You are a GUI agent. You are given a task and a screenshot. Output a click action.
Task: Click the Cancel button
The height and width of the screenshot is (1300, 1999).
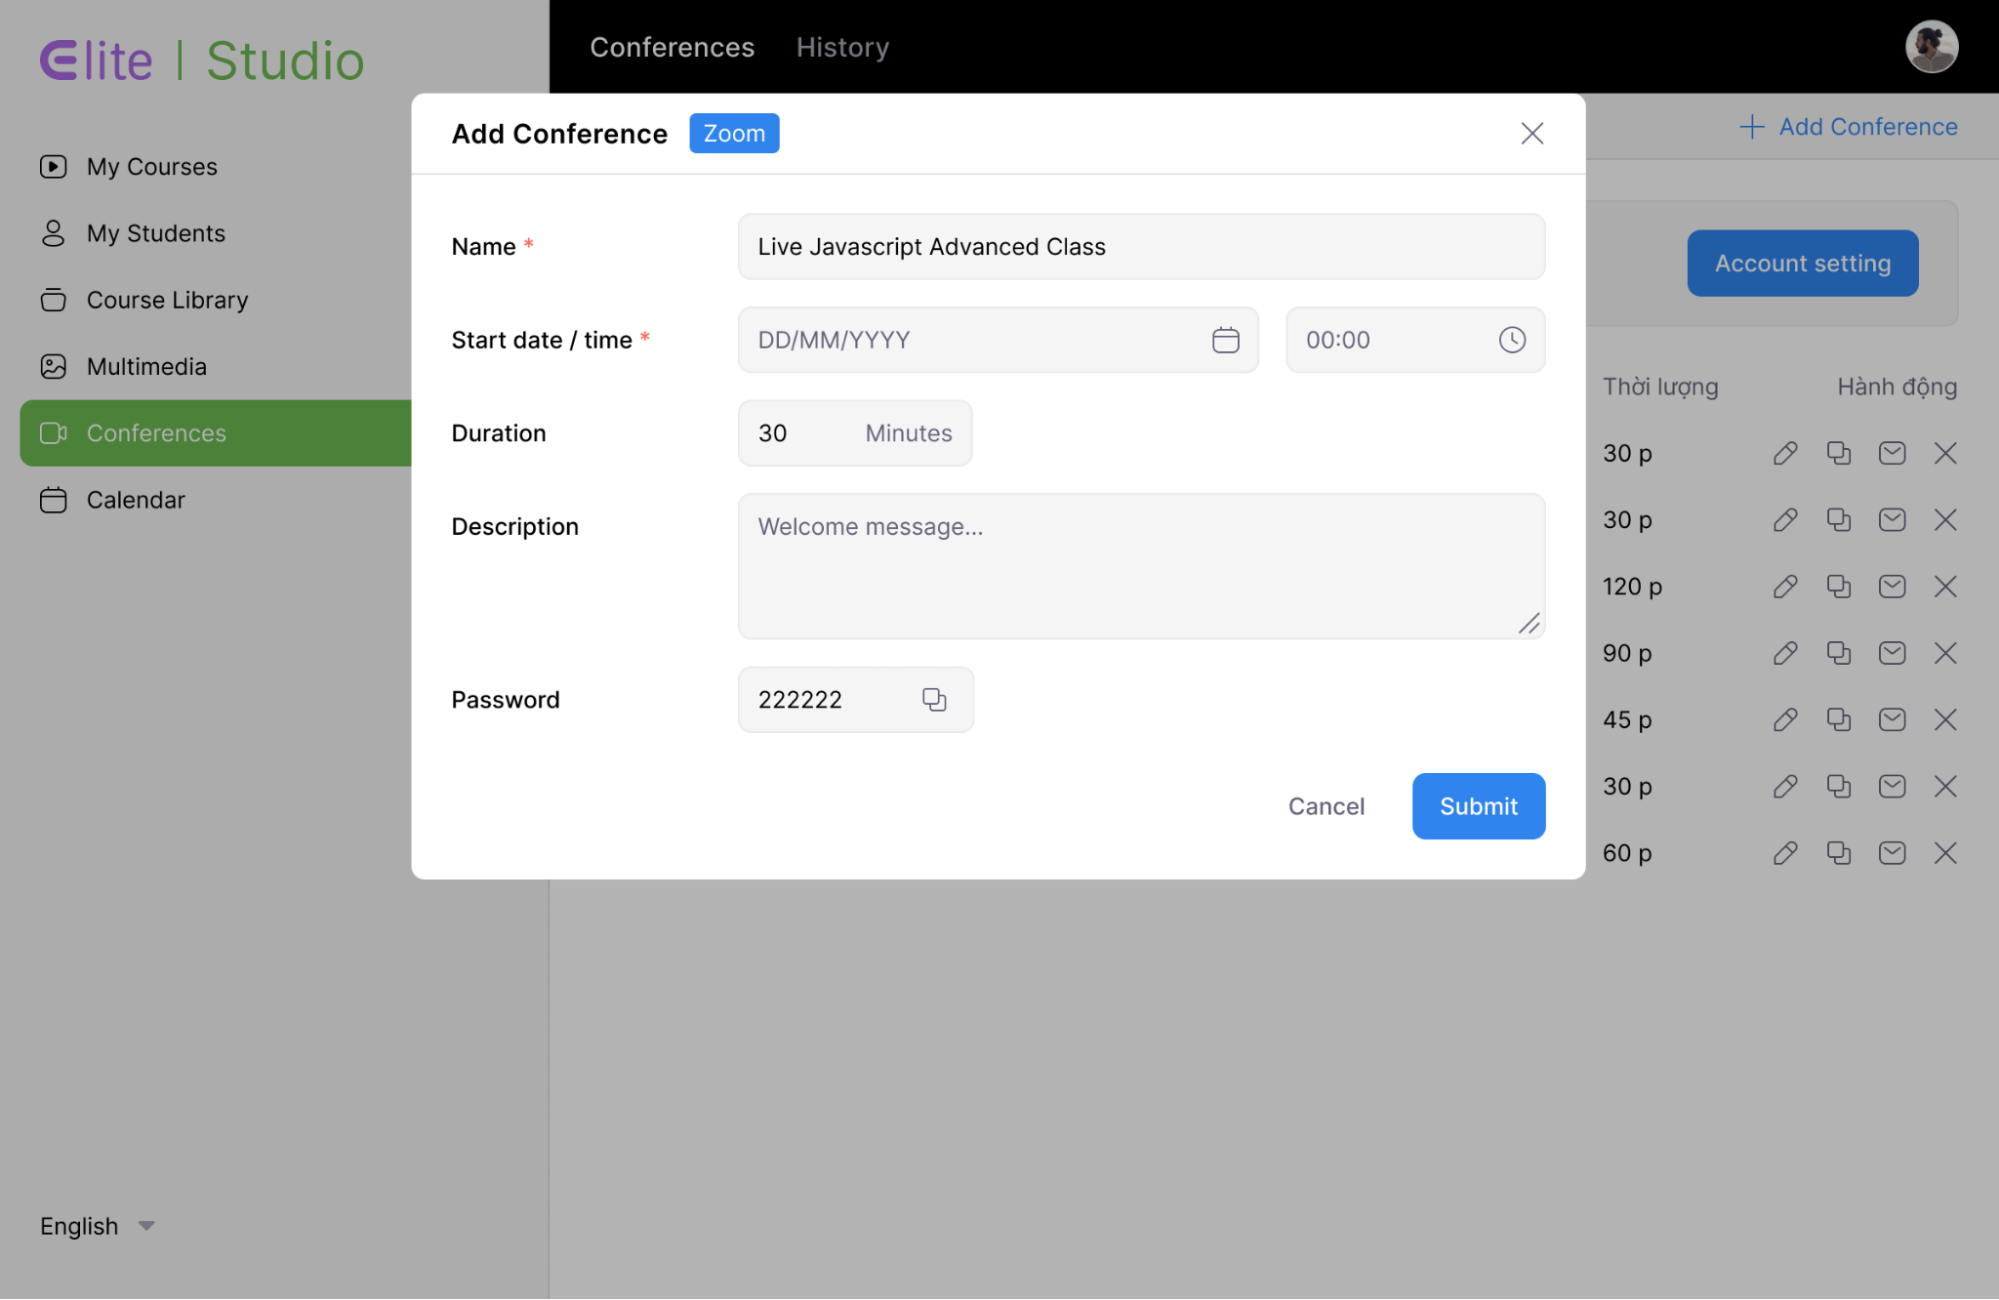[x=1325, y=806]
